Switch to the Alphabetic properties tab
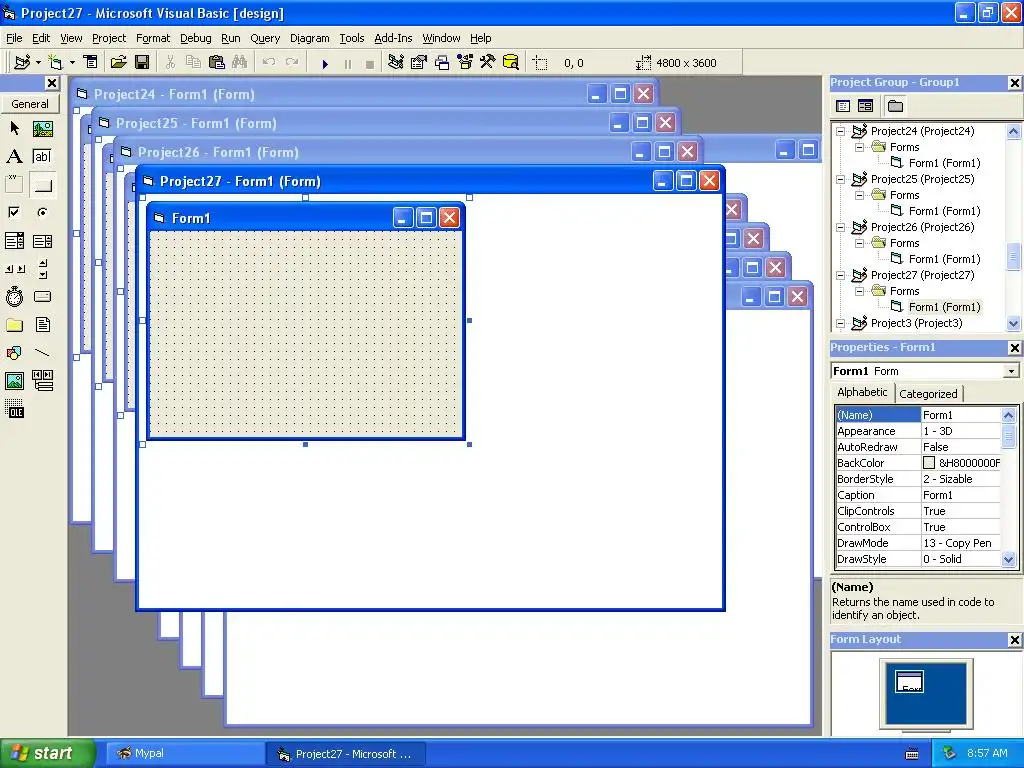Screen dimensions: 1024x768 point(862,392)
